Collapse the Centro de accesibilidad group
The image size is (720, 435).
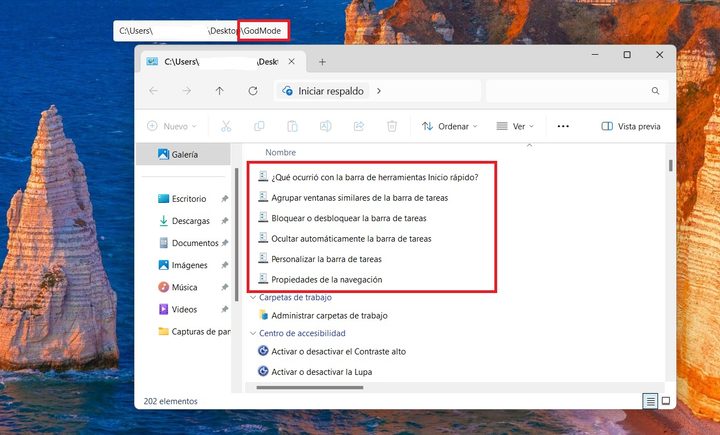coord(253,333)
